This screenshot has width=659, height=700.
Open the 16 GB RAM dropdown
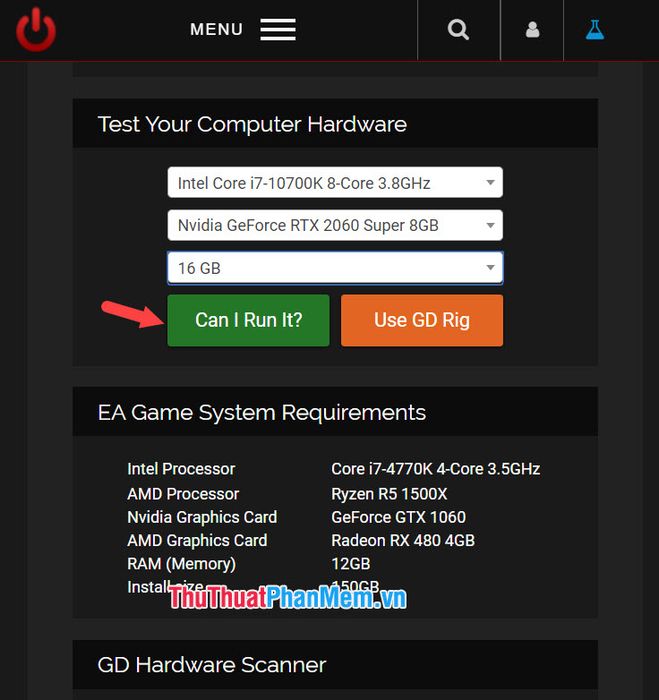(x=335, y=268)
